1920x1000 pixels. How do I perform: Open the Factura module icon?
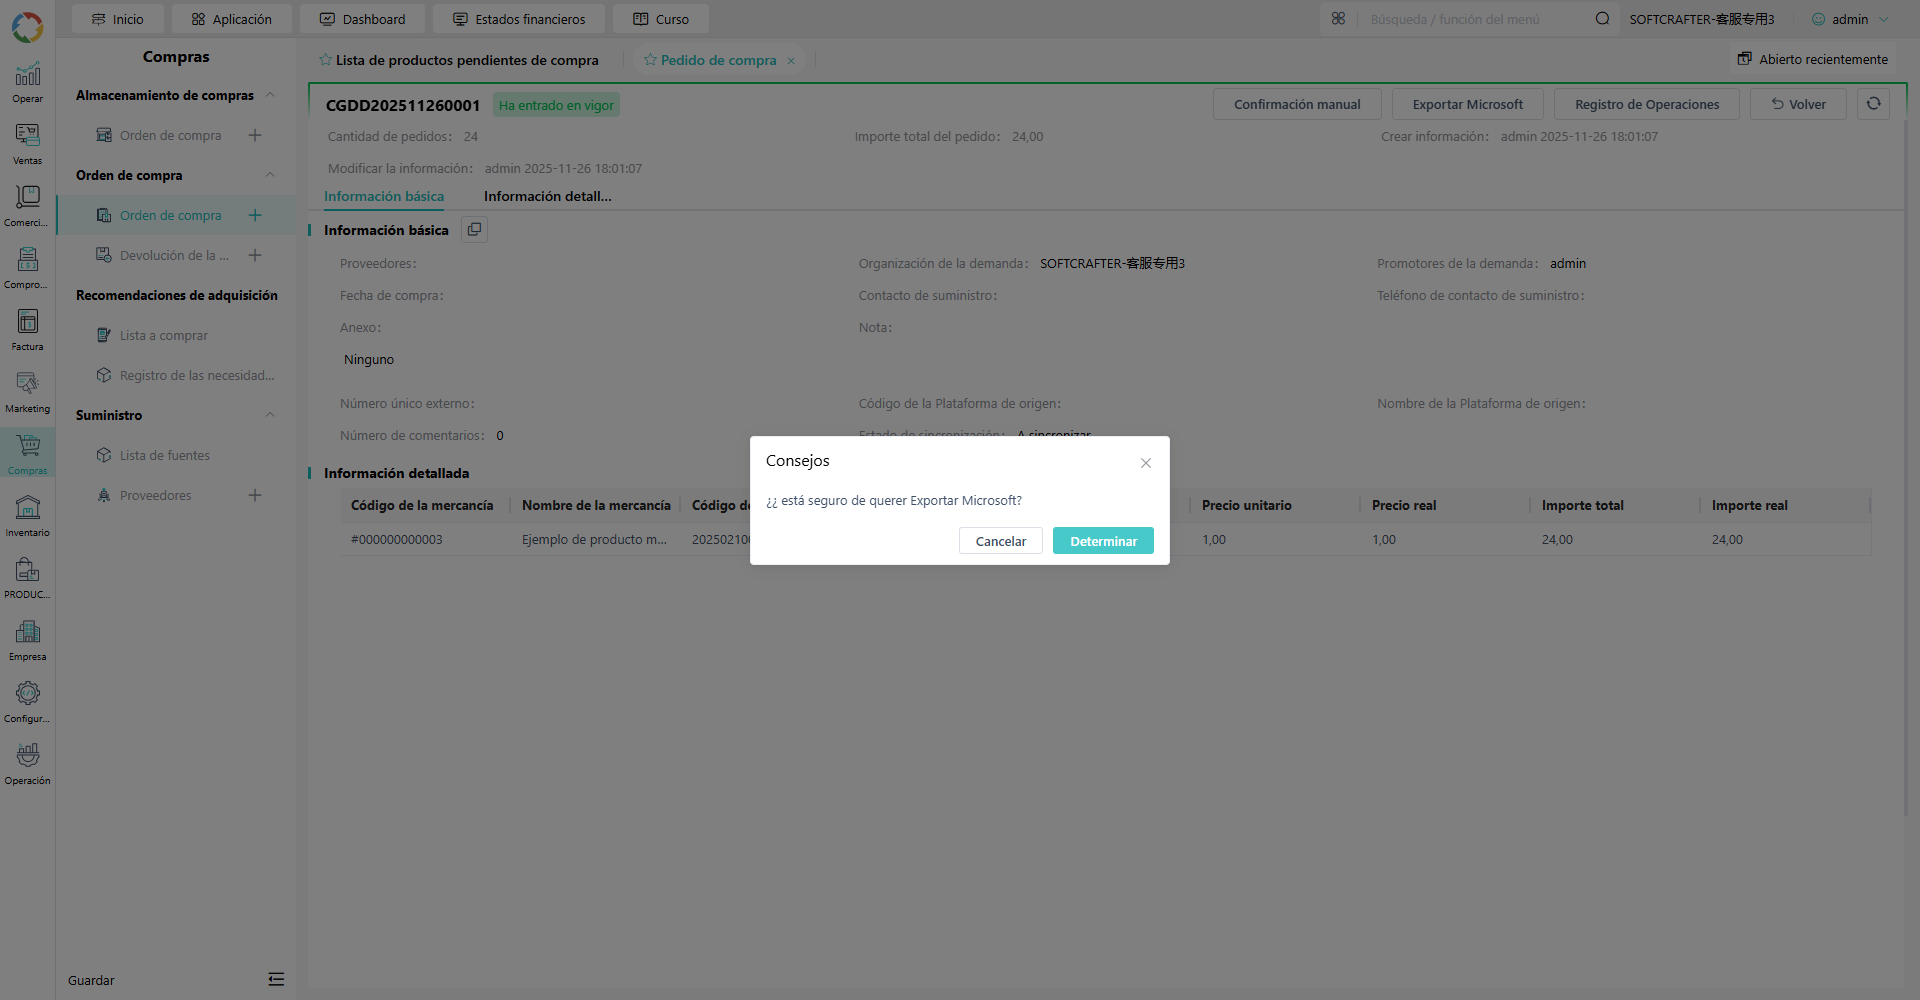pyautogui.click(x=27, y=330)
